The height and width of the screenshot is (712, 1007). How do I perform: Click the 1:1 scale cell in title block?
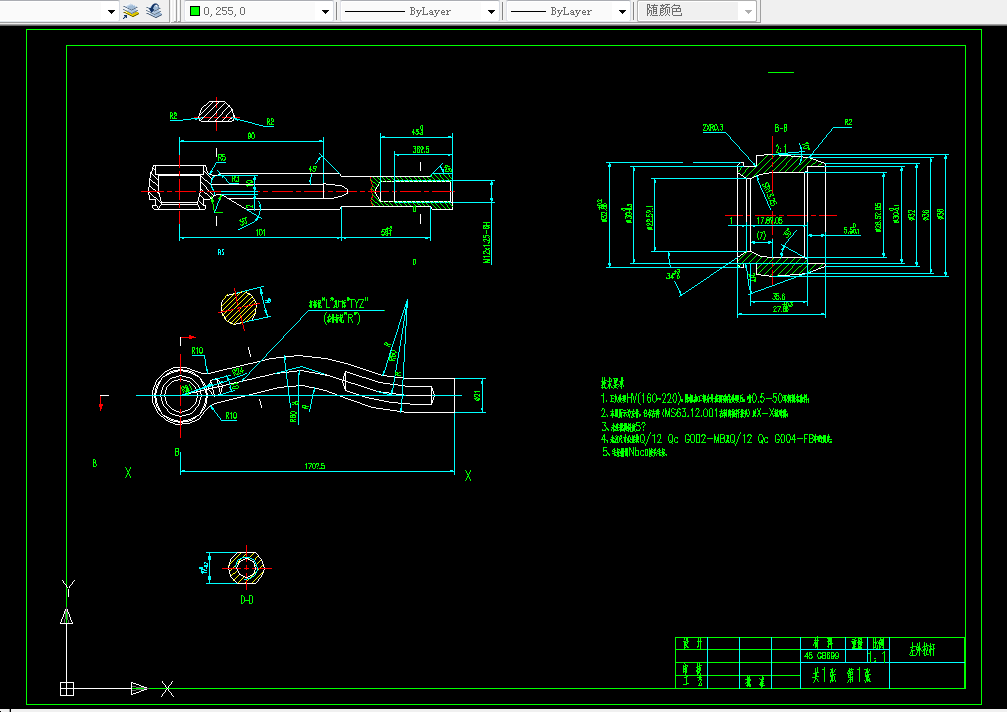click(877, 657)
